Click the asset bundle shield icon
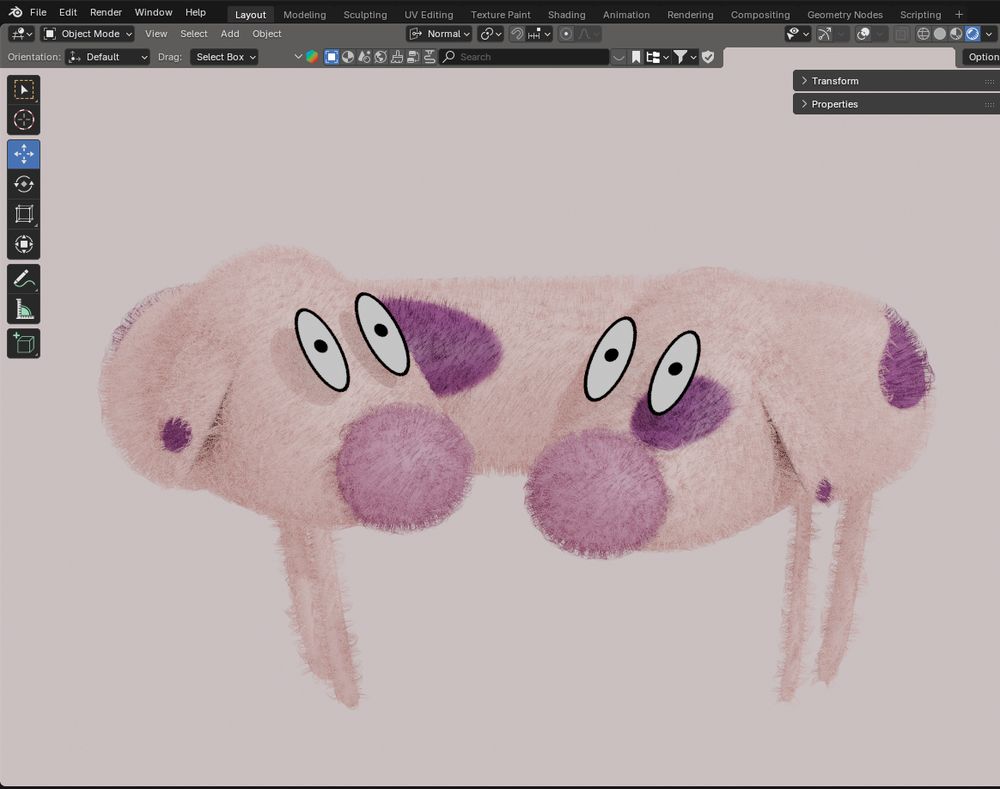Viewport: 1000px width, 789px height. click(708, 57)
